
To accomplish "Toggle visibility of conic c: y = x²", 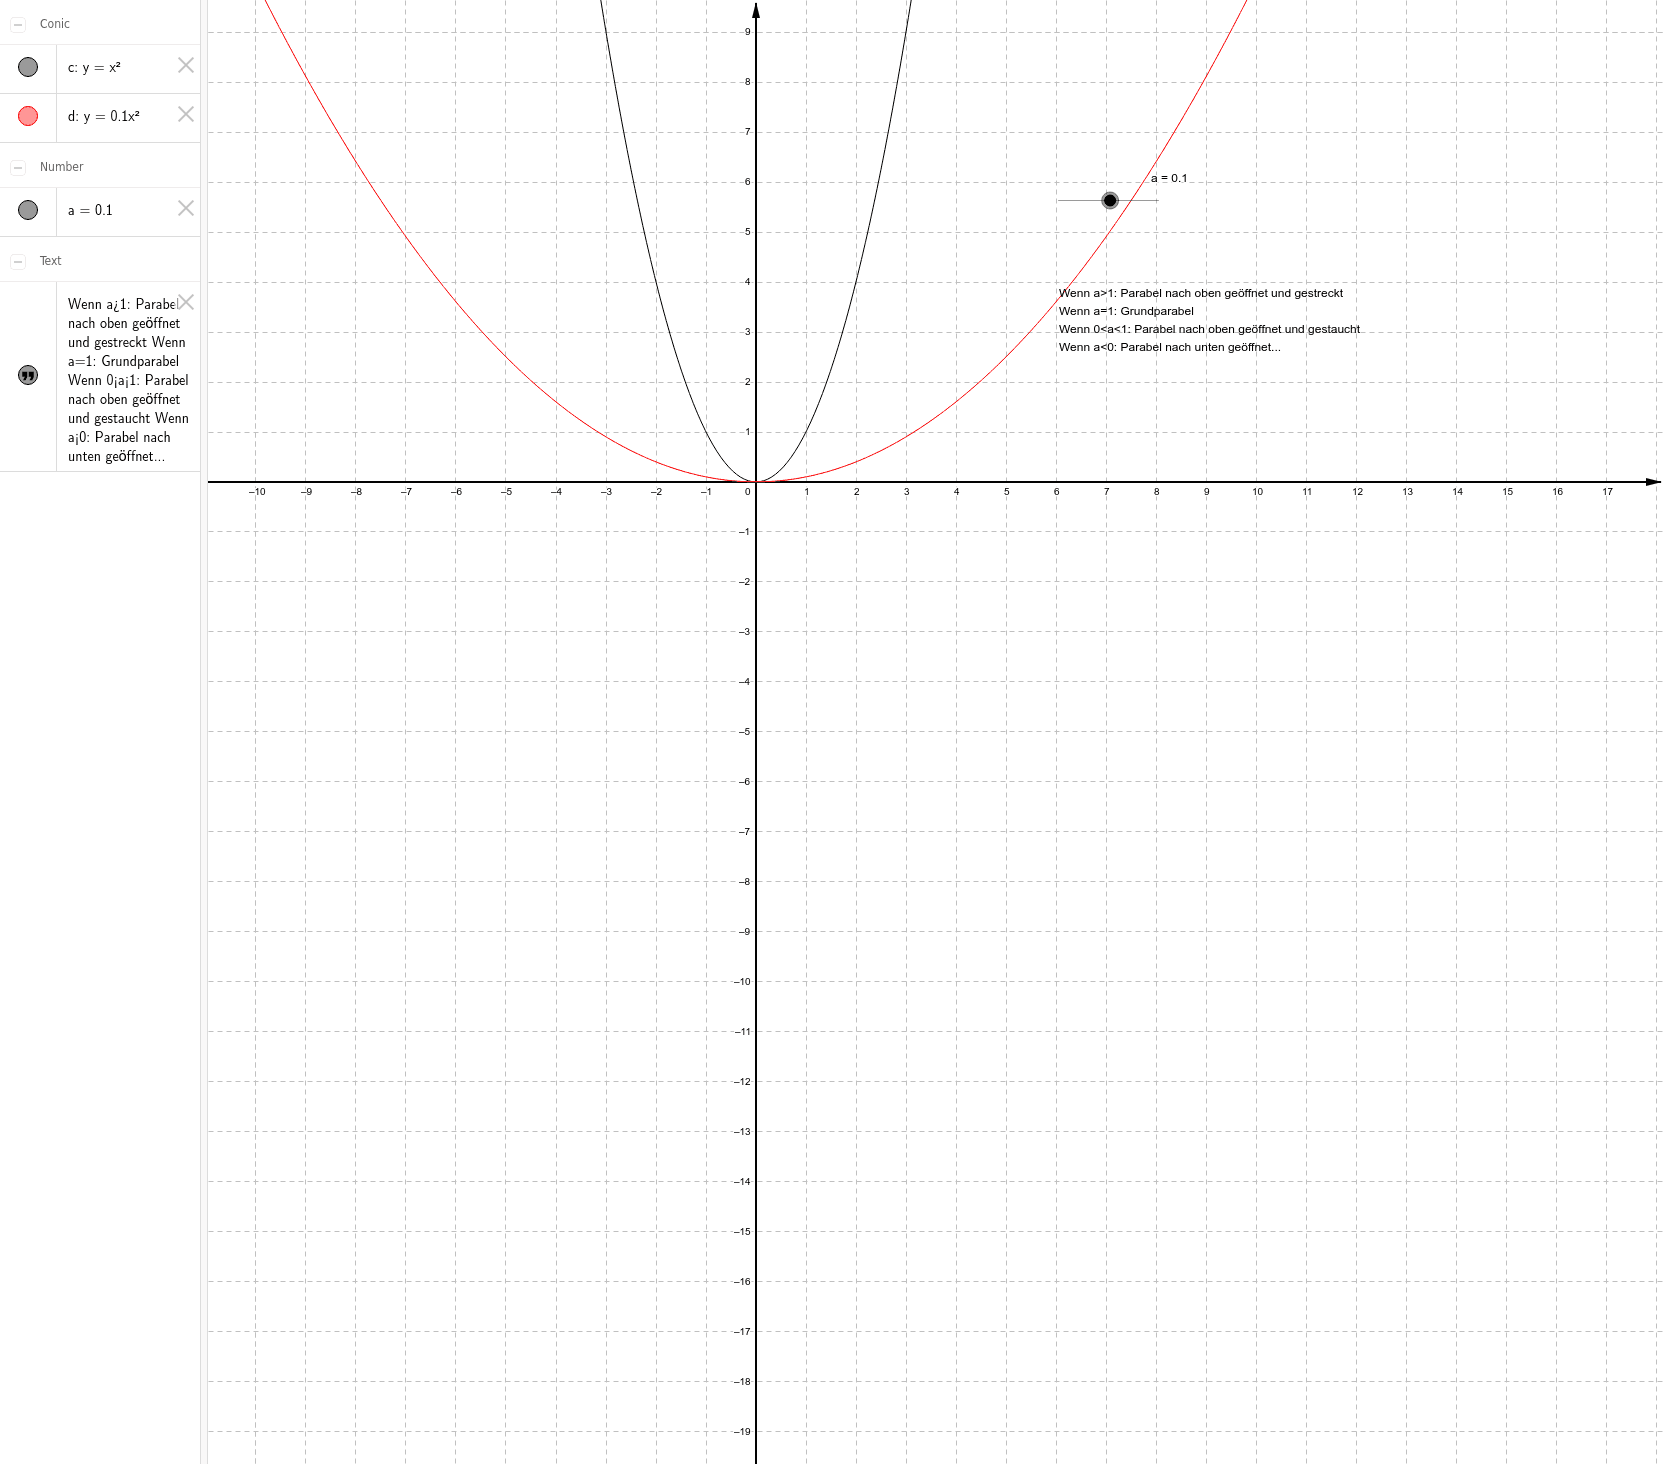I will tap(28, 67).
